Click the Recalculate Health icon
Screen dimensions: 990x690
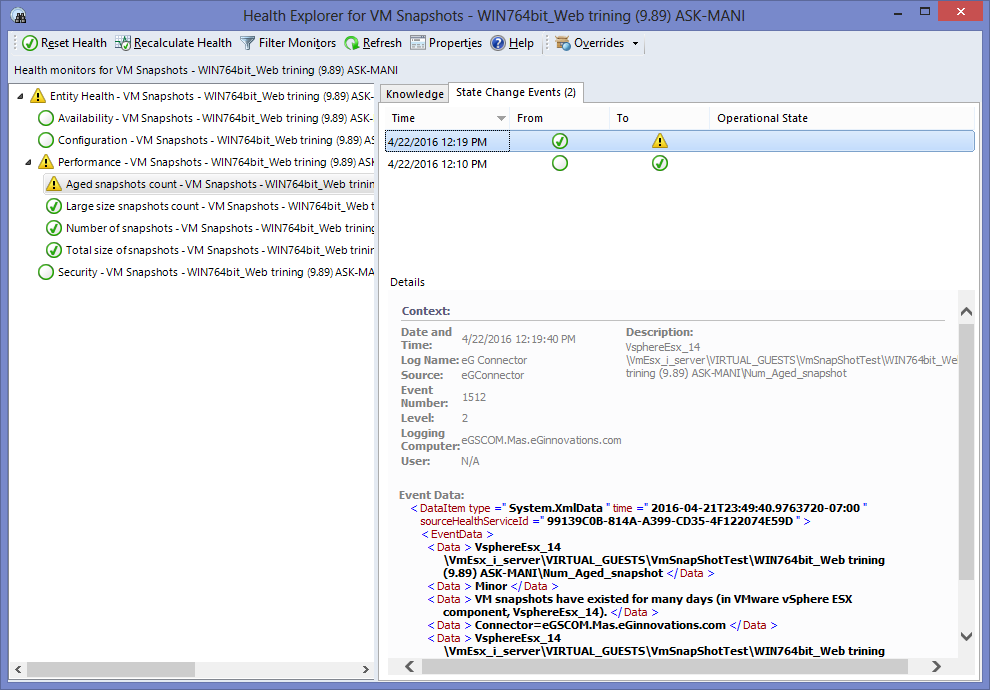tap(122, 43)
